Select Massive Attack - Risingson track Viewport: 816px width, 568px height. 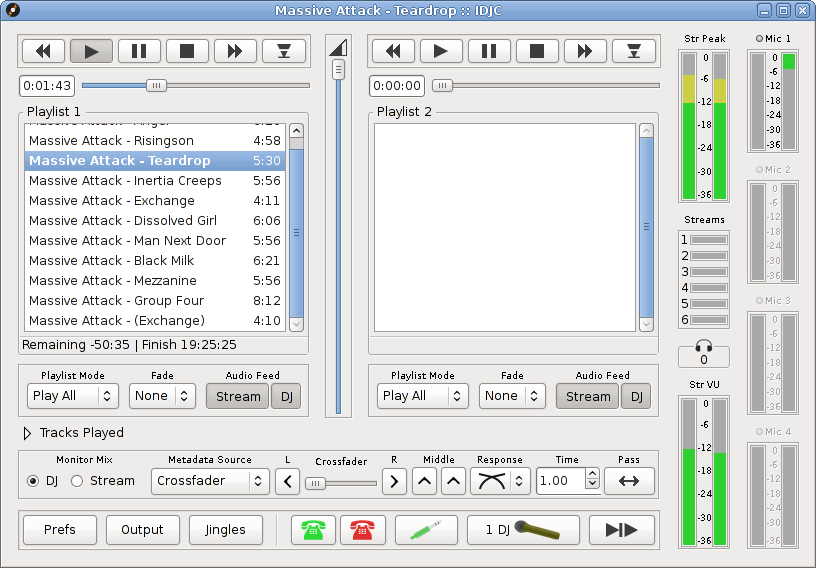point(155,141)
